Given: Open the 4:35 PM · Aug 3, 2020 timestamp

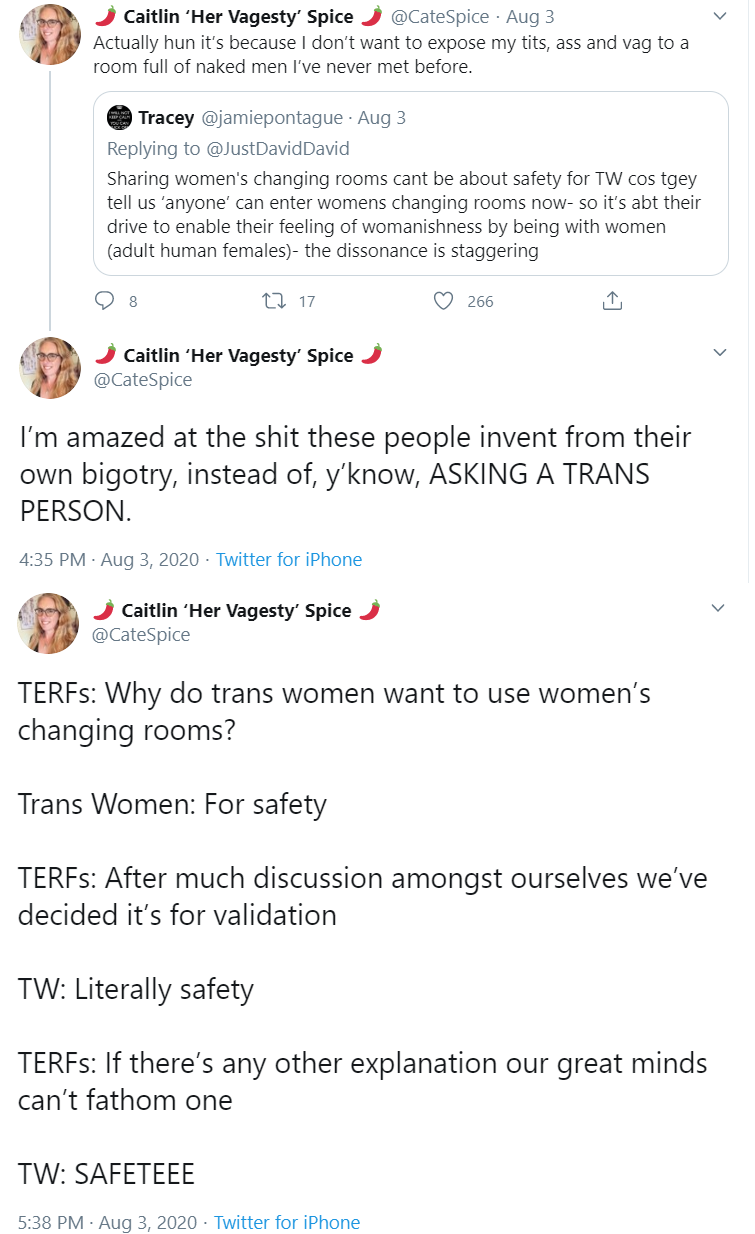Looking at the screenshot, I should [x=110, y=560].
